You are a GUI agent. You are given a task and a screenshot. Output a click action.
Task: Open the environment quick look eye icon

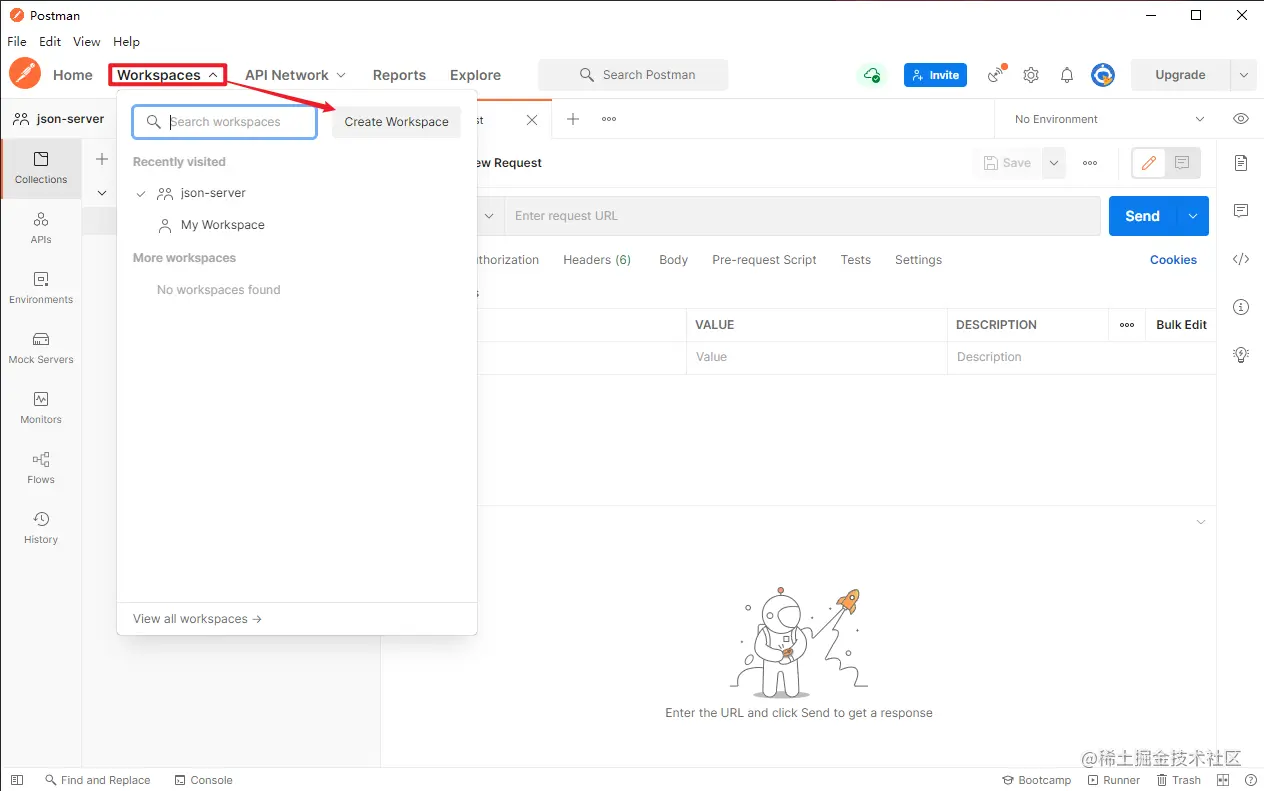pyautogui.click(x=1241, y=119)
